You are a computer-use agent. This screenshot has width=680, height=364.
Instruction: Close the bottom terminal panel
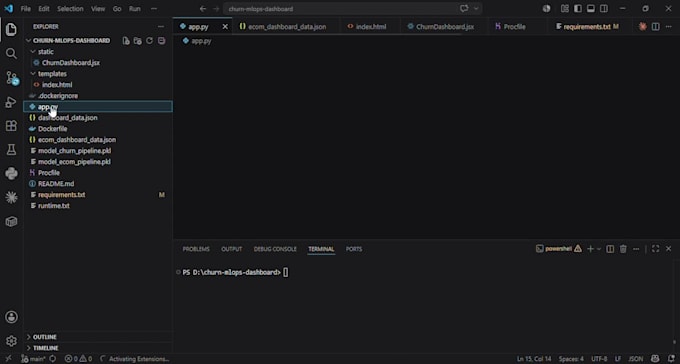(x=668, y=249)
